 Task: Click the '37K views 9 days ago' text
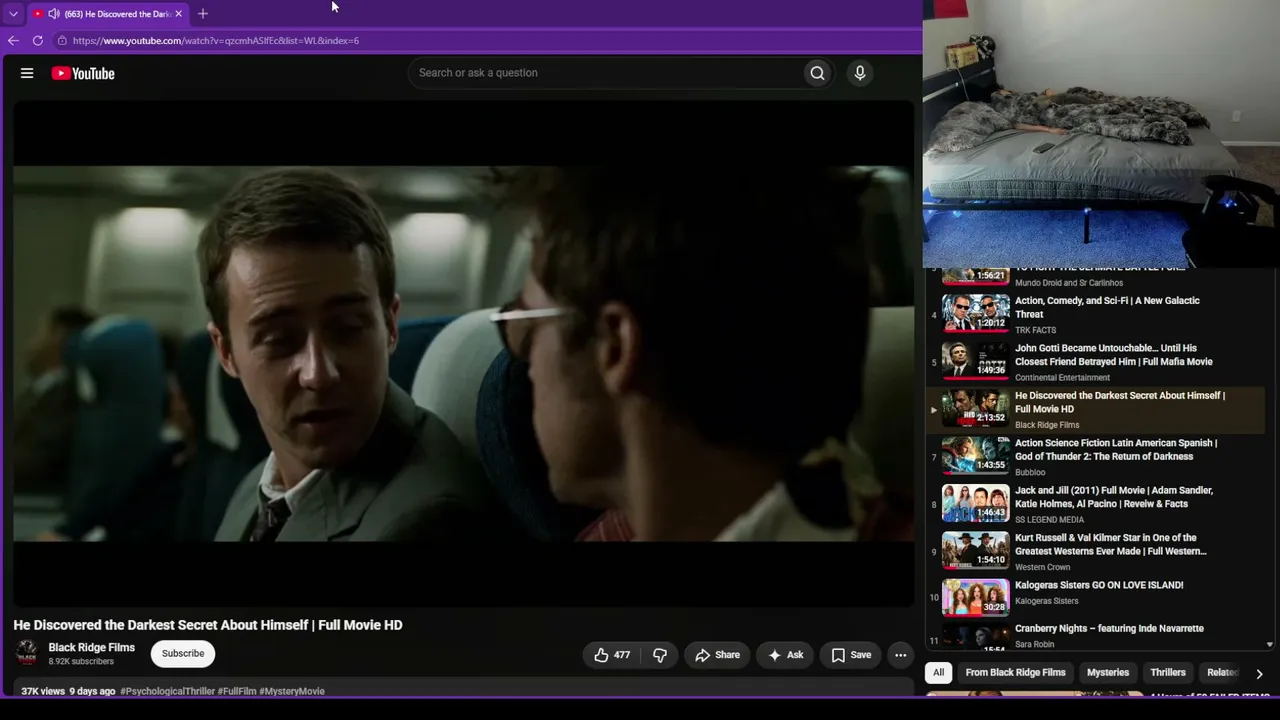[x=68, y=691]
